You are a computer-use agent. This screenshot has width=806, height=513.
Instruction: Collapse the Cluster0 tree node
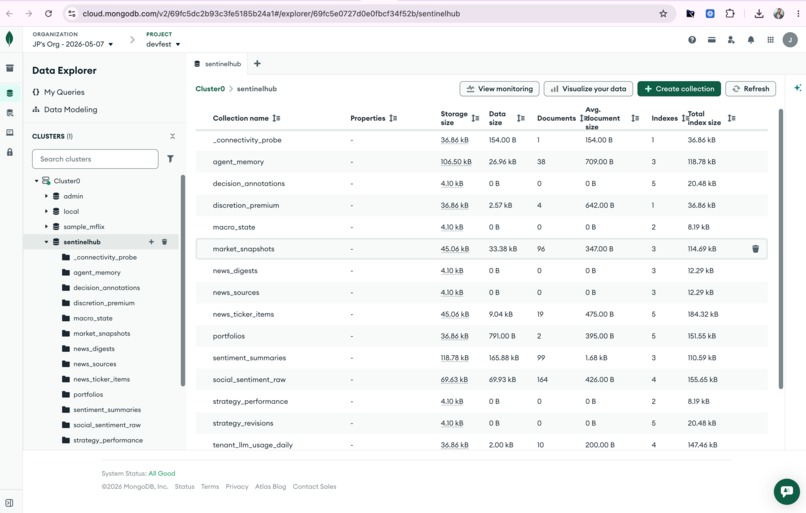[36, 181]
